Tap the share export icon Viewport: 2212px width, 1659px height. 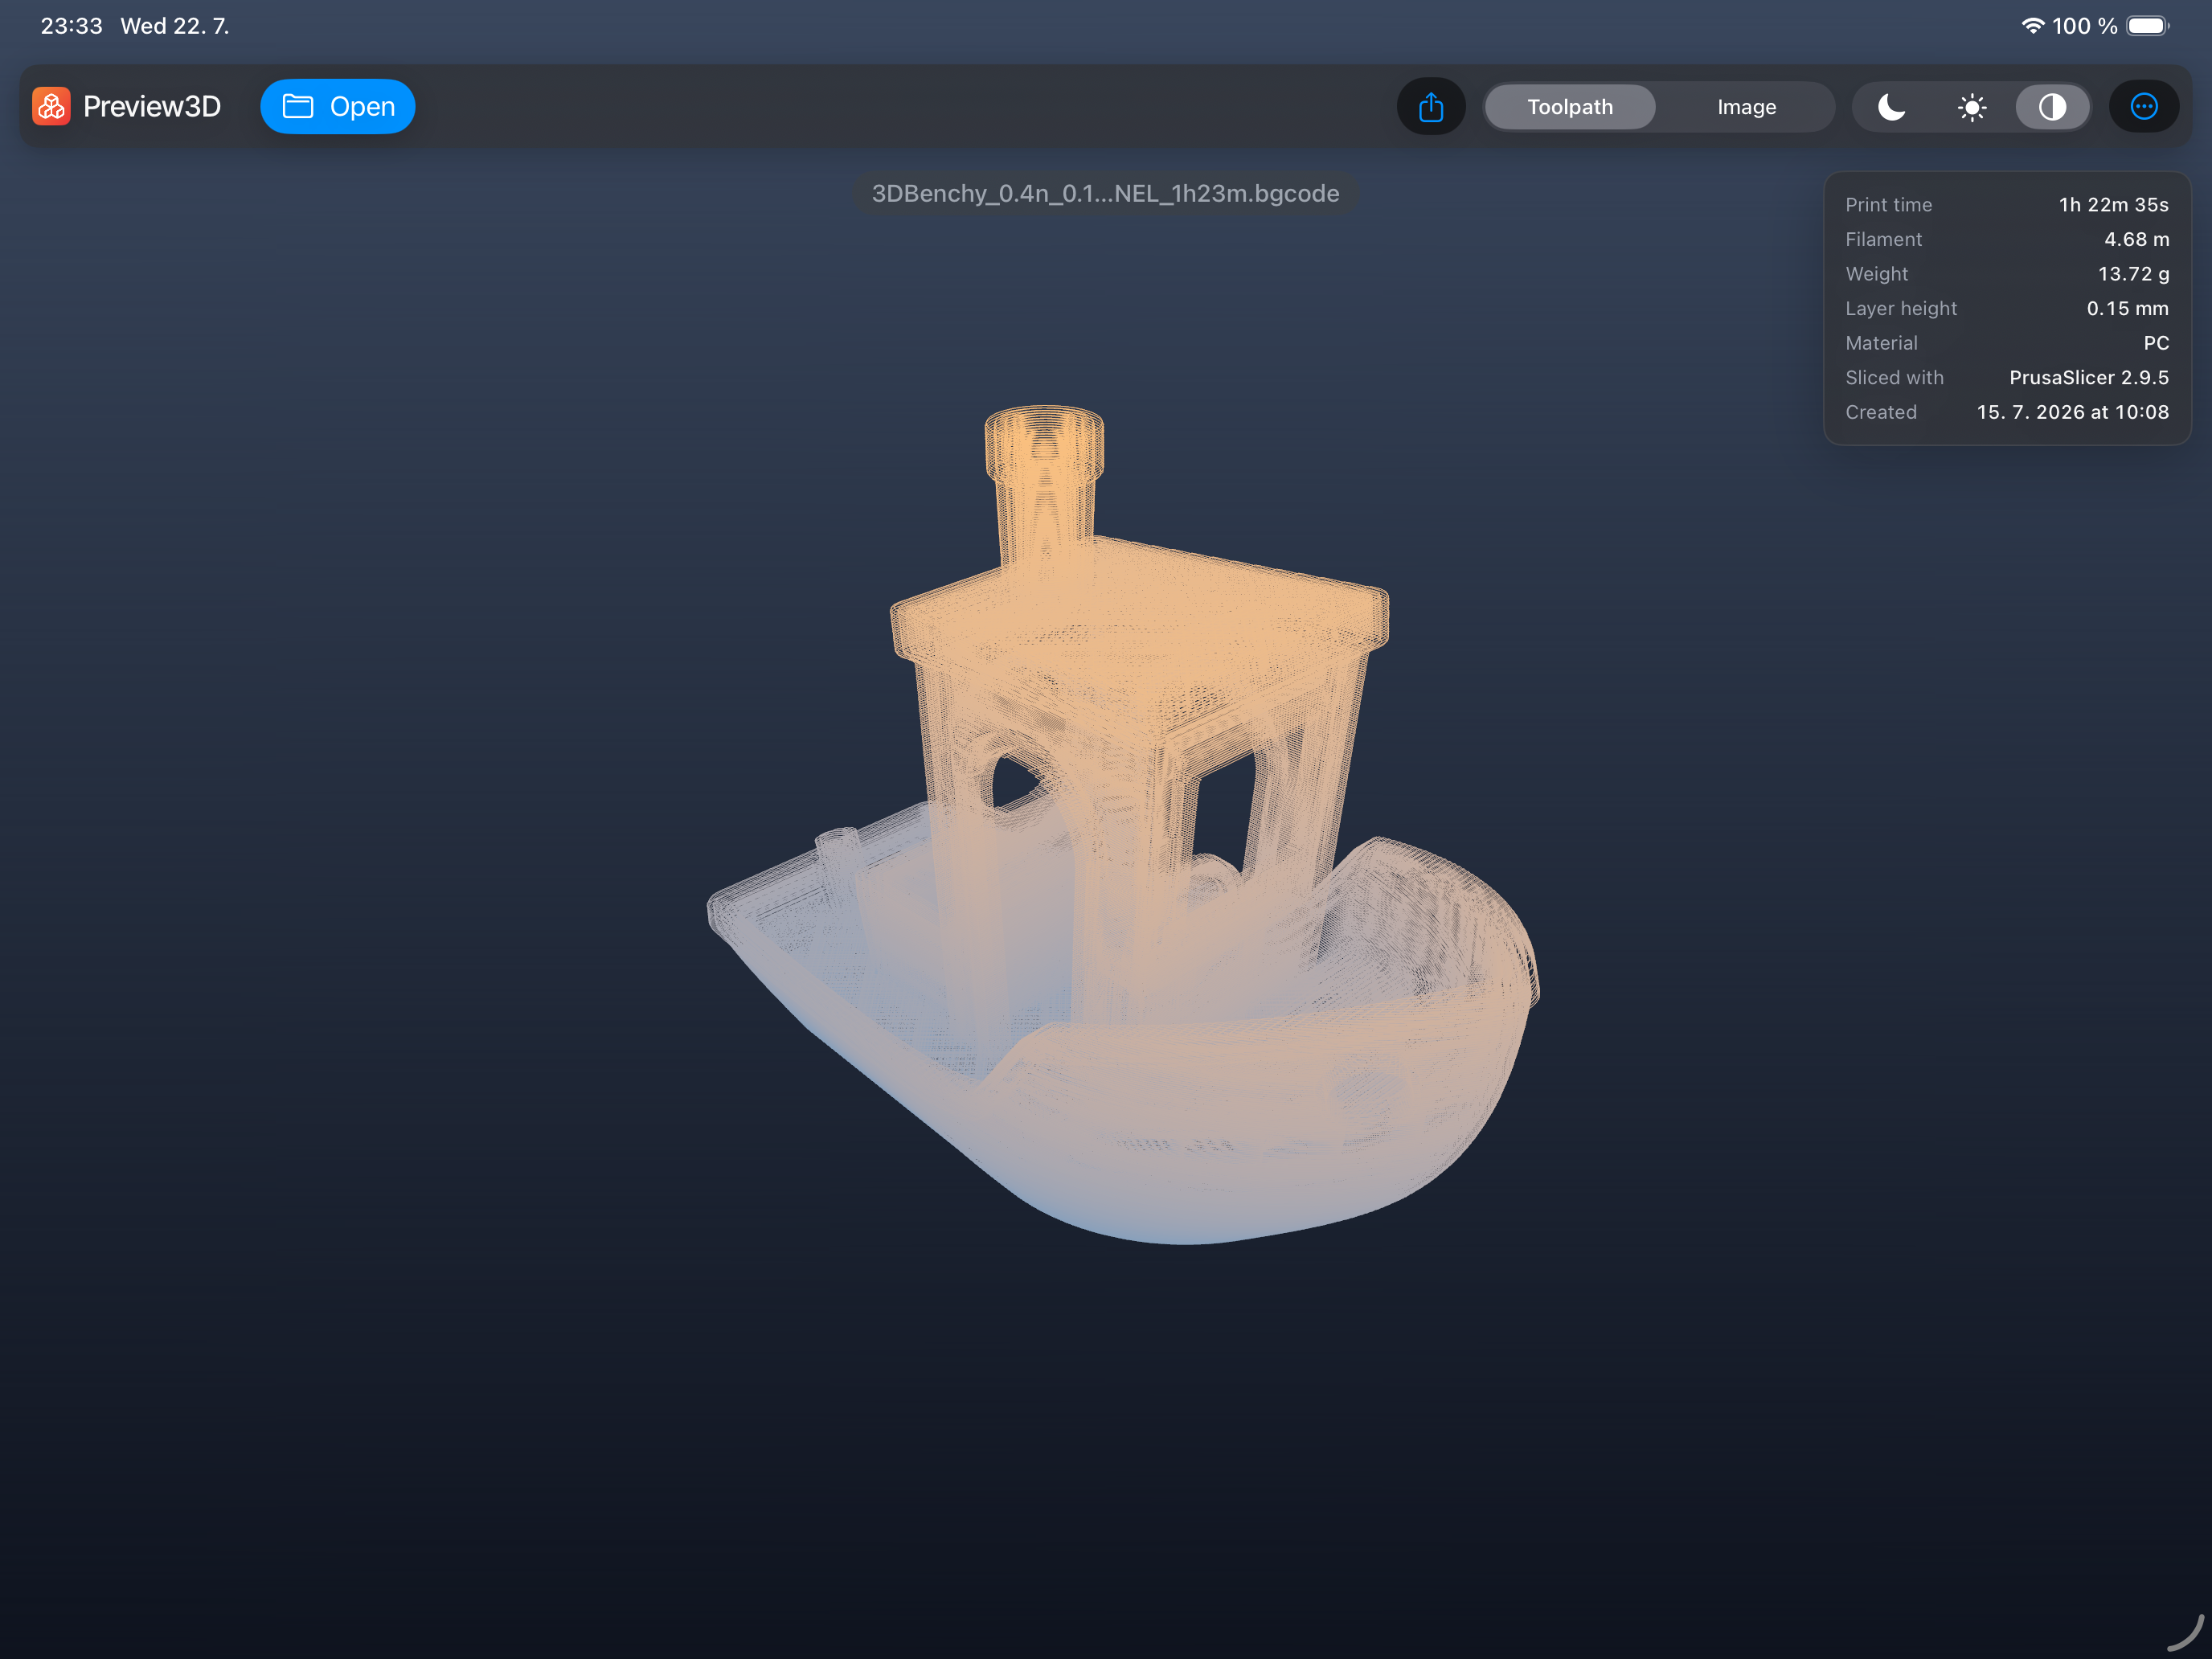(x=1431, y=107)
